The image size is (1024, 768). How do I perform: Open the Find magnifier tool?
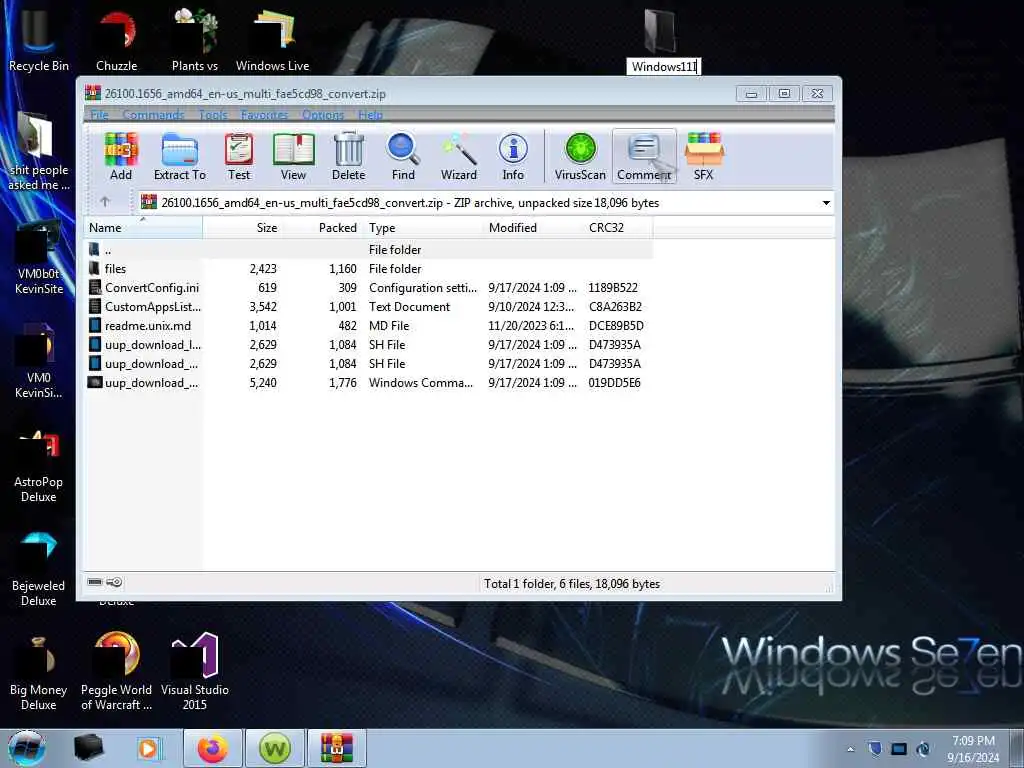tap(403, 157)
